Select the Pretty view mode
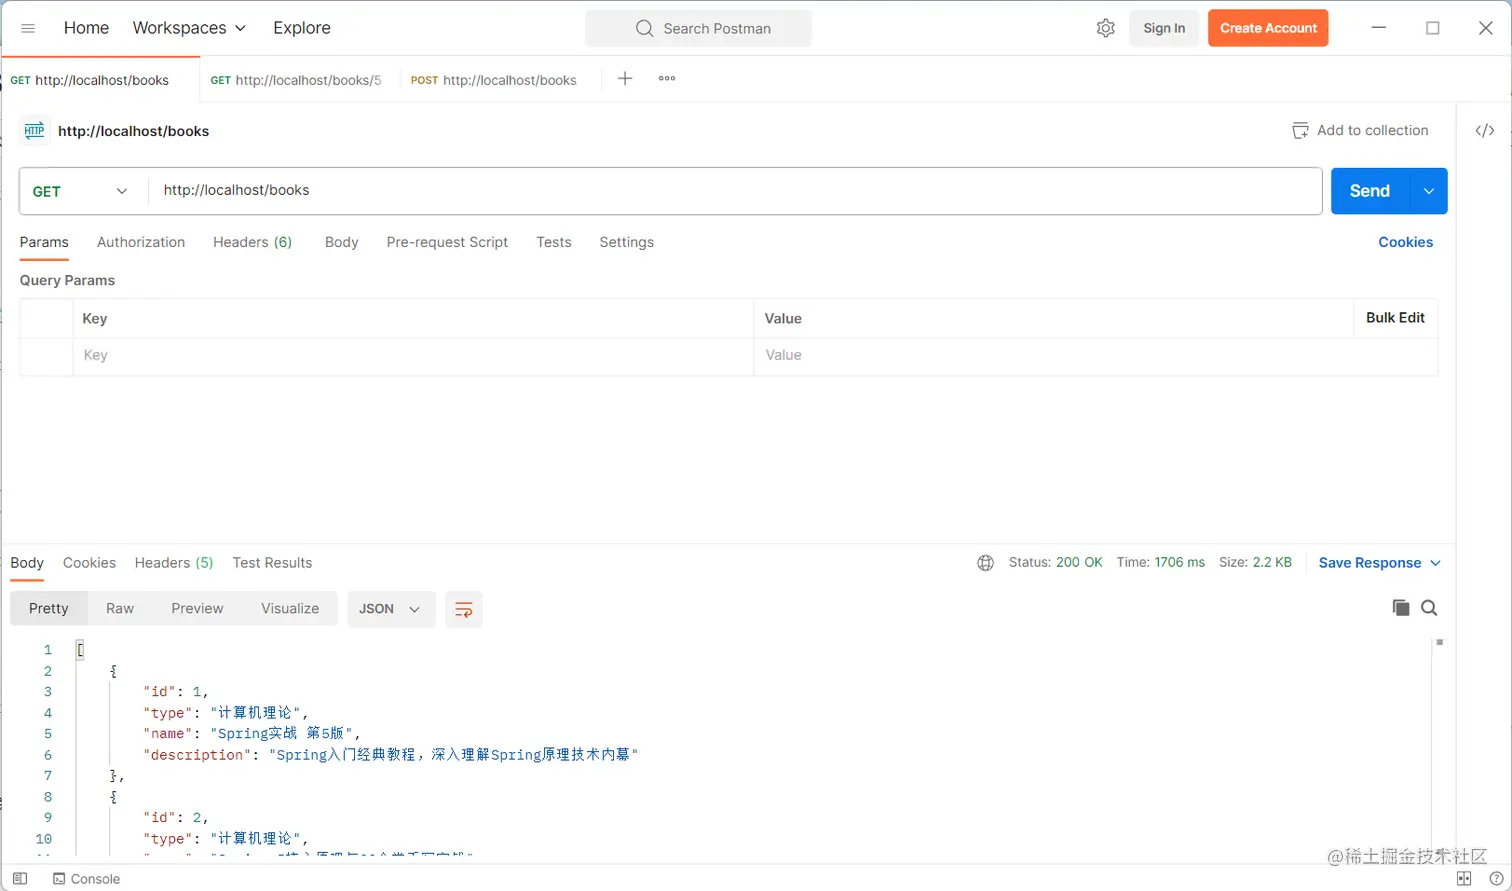The height and width of the screenshot is (891, 1512). (49, 609)
